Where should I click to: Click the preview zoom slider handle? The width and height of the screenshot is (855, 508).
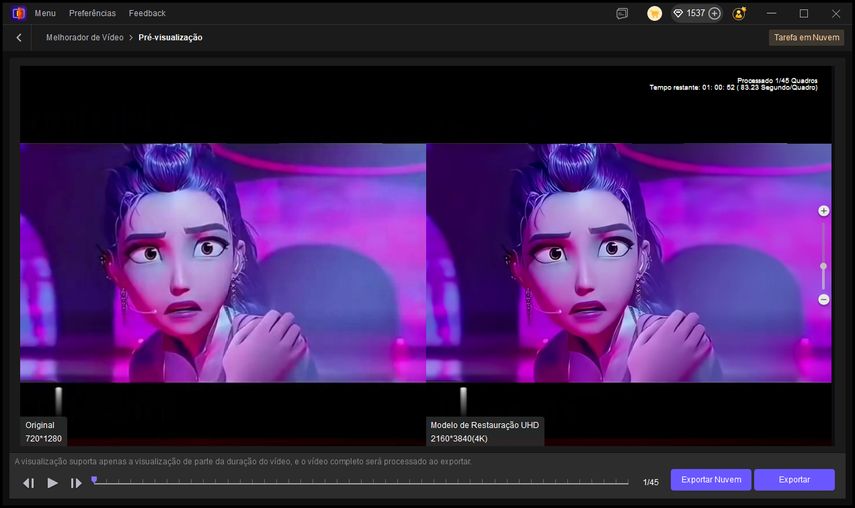[x=823, y=266]
